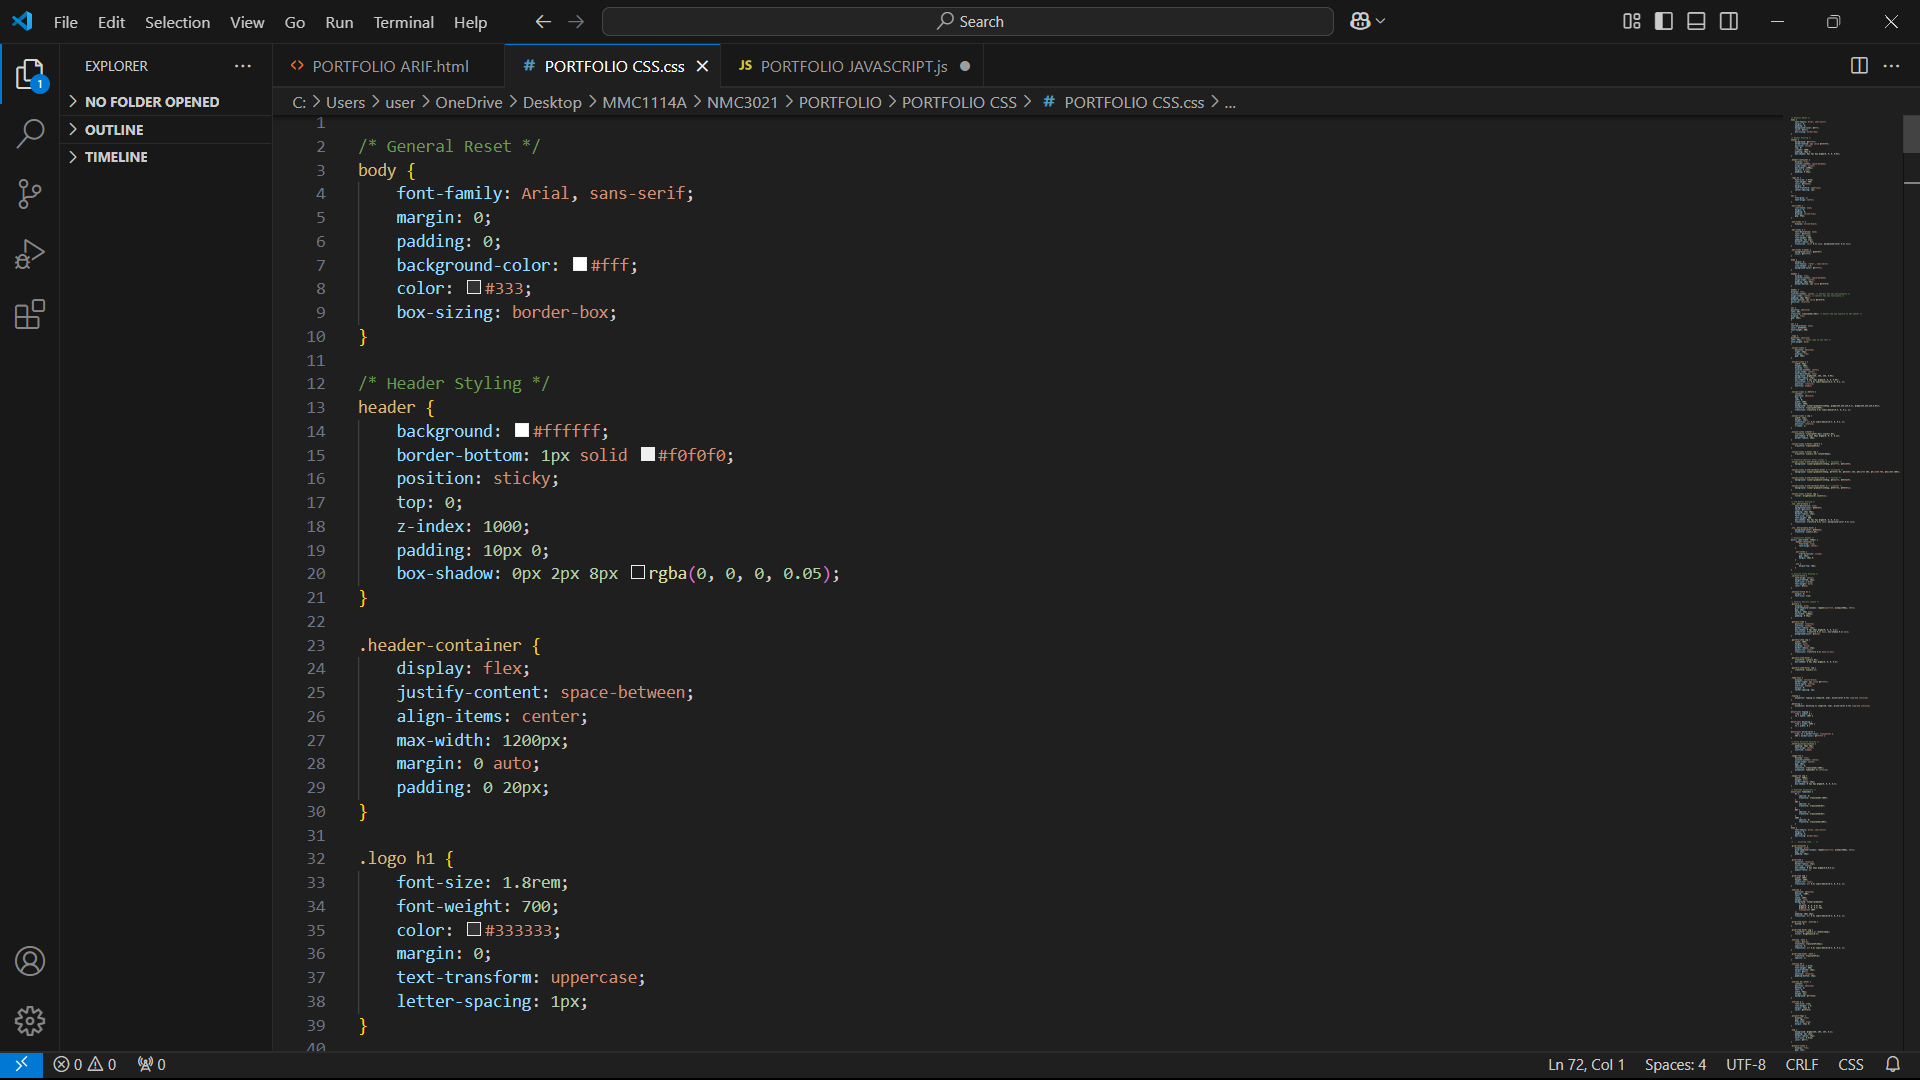1920x1080 pixels.
Task: Show errors and warnings in status bar
Action: tap(85, 1064)
